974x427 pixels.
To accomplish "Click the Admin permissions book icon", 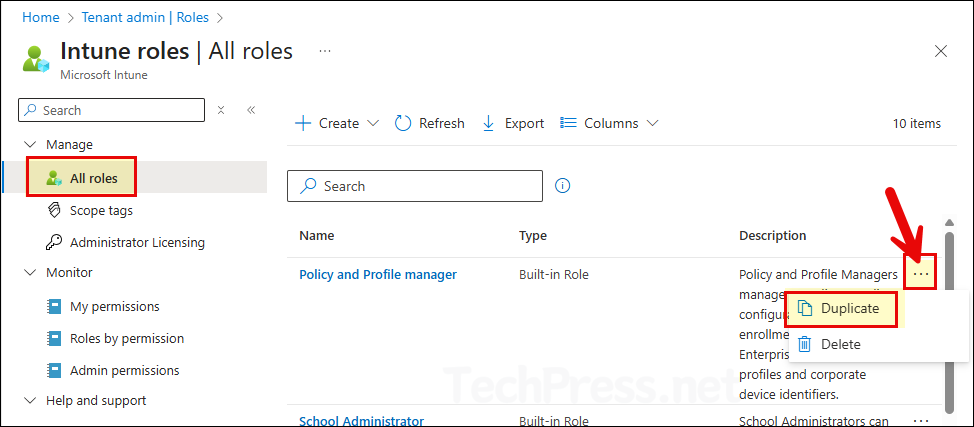I will (x=54, y=370).
